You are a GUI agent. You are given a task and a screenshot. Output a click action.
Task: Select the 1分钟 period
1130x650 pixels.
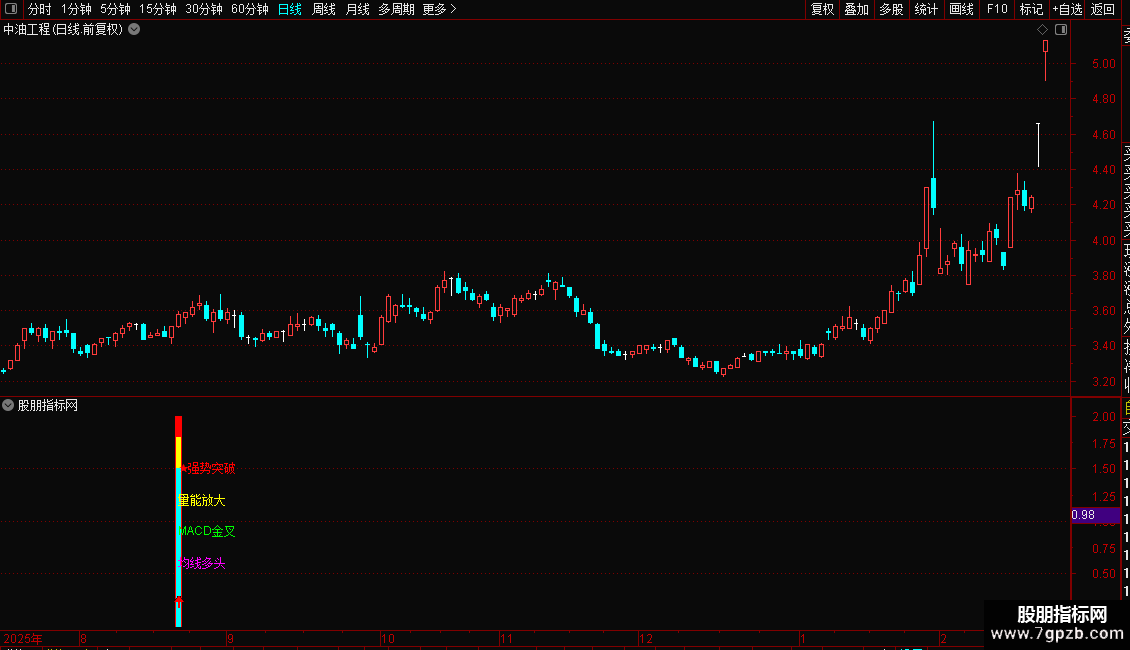76,9
